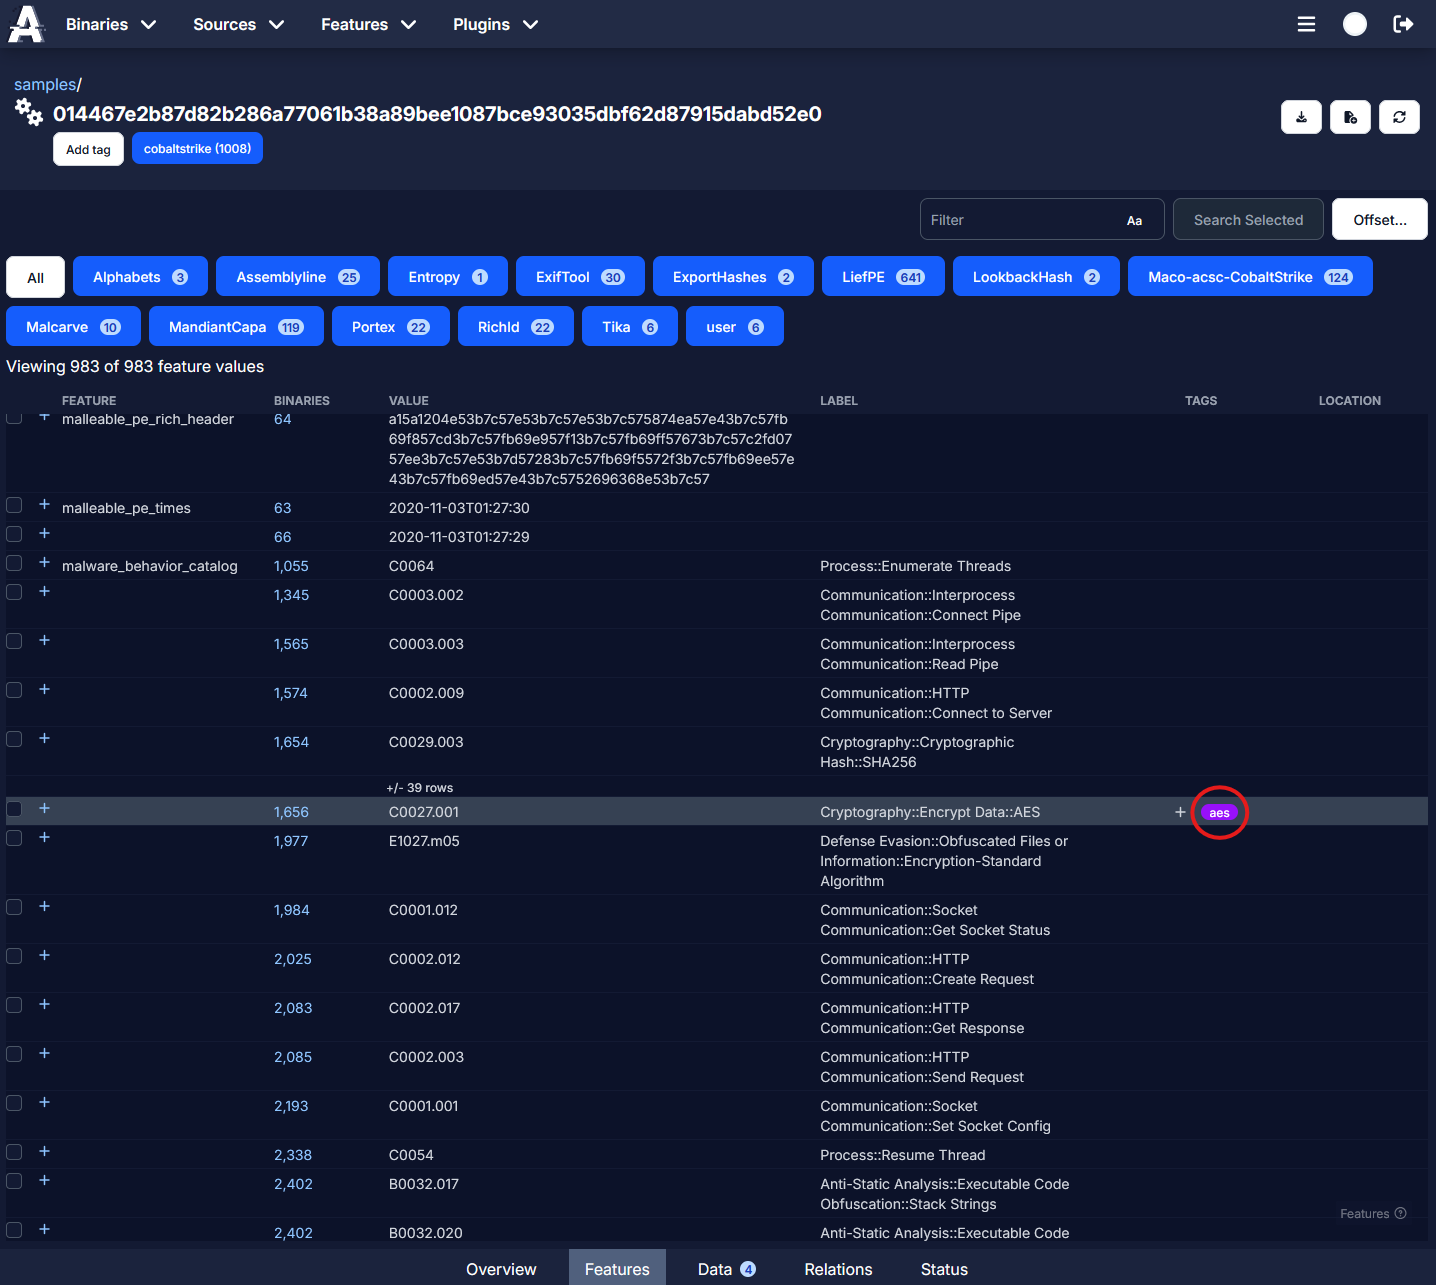Click the log out icon
The width and height of the screenshot is (1436, 1285).
click(x=1403, y=24)
